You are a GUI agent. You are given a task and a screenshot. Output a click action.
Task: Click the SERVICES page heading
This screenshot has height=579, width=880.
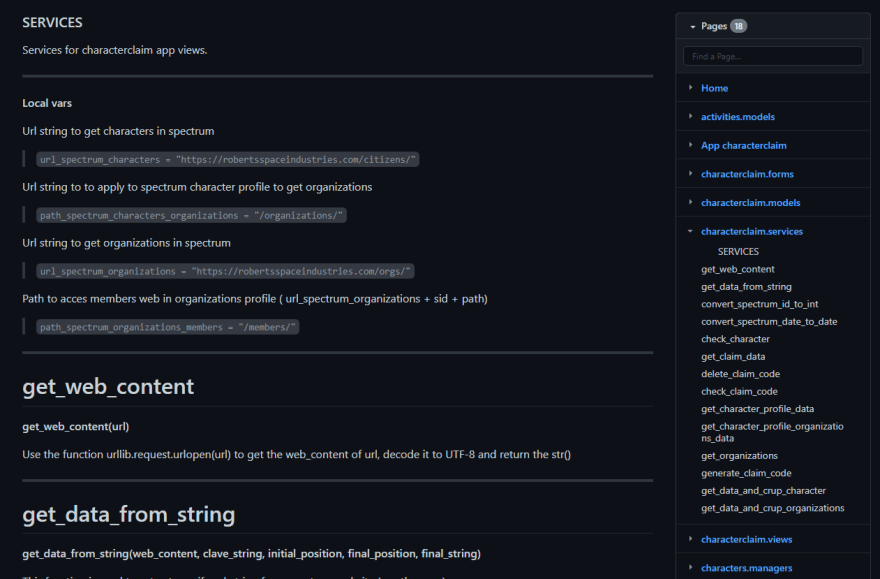[x=52, y=22]
